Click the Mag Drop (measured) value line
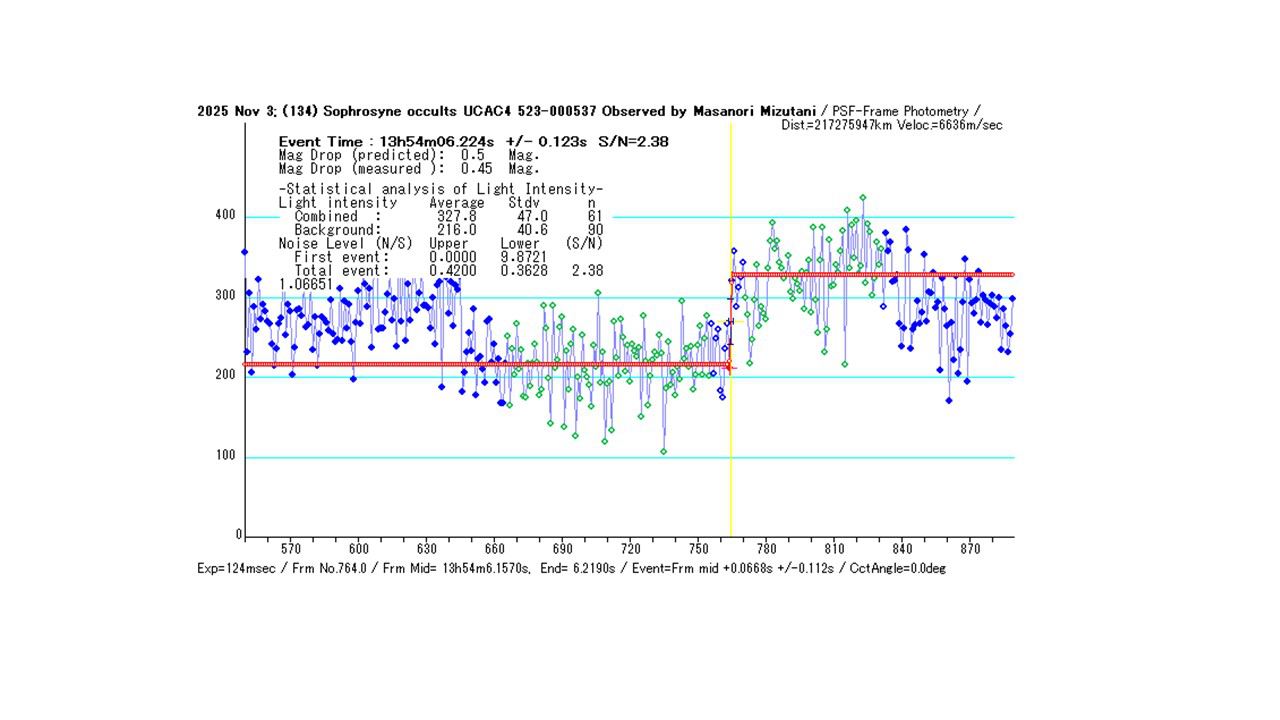Viewport: 1280px width, 720px height. pos(408,169)
